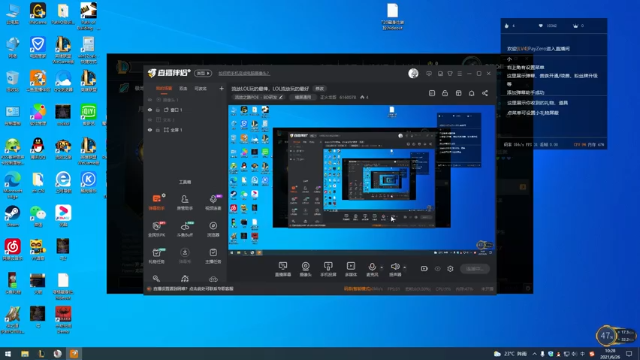Viewport: 640px width, 360px height.
Task: Click the second pill button under stream title
Action: [303, 97]
